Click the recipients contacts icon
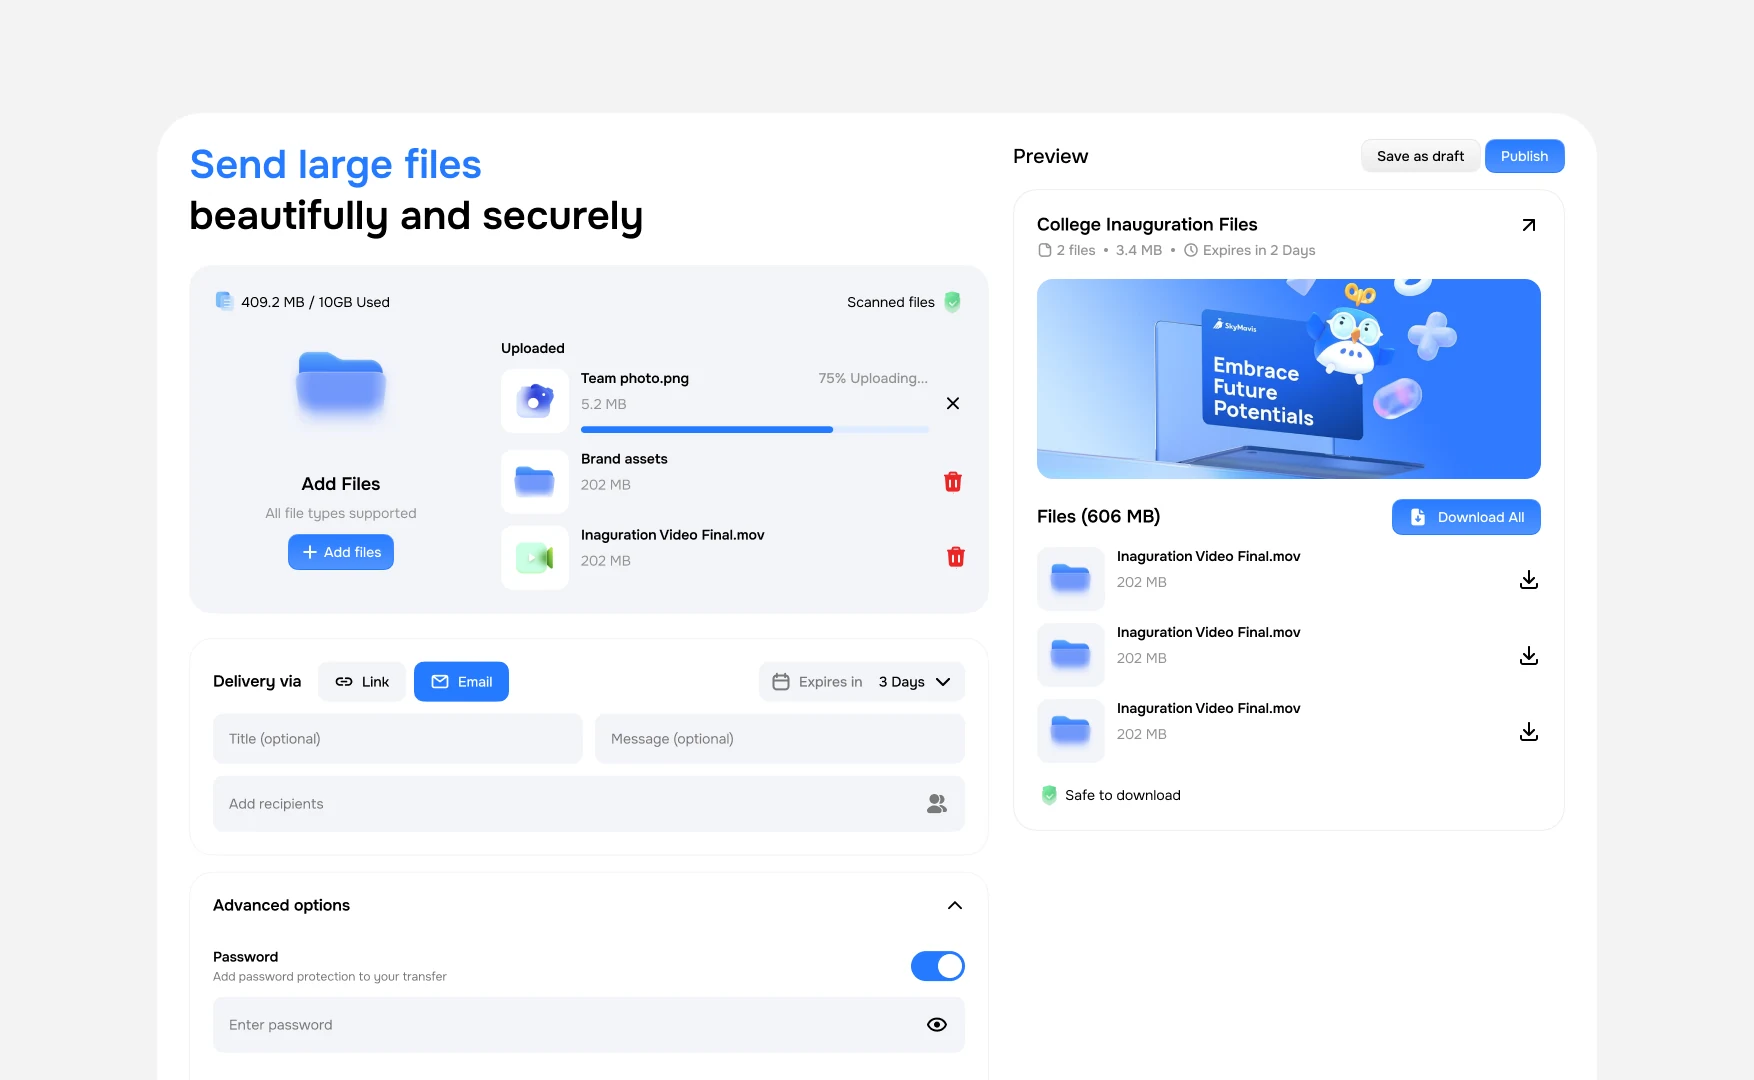Viewport: 1754px width, 1080px height. [x=937, y=804]
